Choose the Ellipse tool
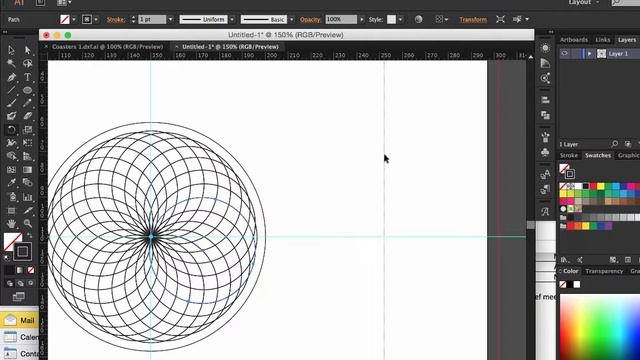The width and height of the screenshot is (640, 360). pyautogui.click(x=27, y=90)
